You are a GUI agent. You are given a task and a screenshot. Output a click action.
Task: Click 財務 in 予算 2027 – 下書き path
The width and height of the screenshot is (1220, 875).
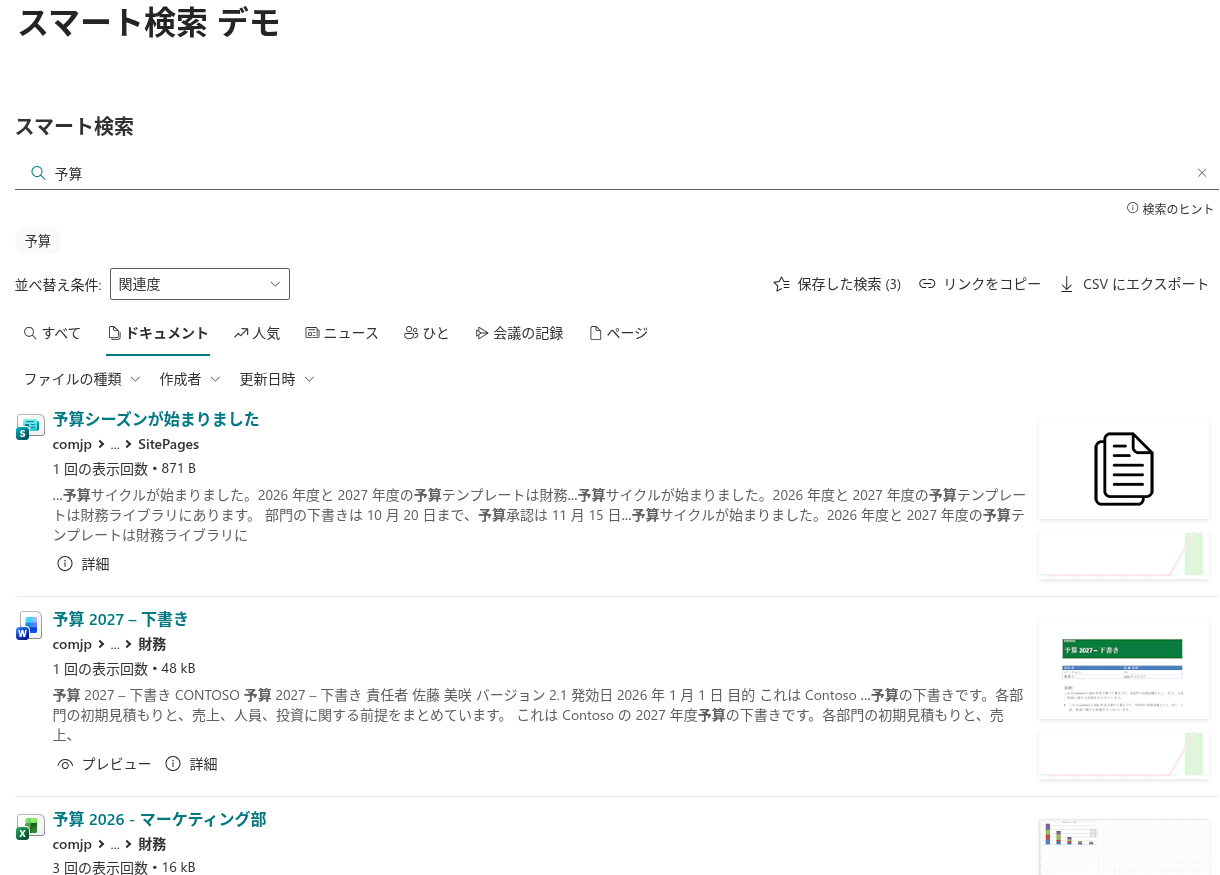[x=152, y=644]
